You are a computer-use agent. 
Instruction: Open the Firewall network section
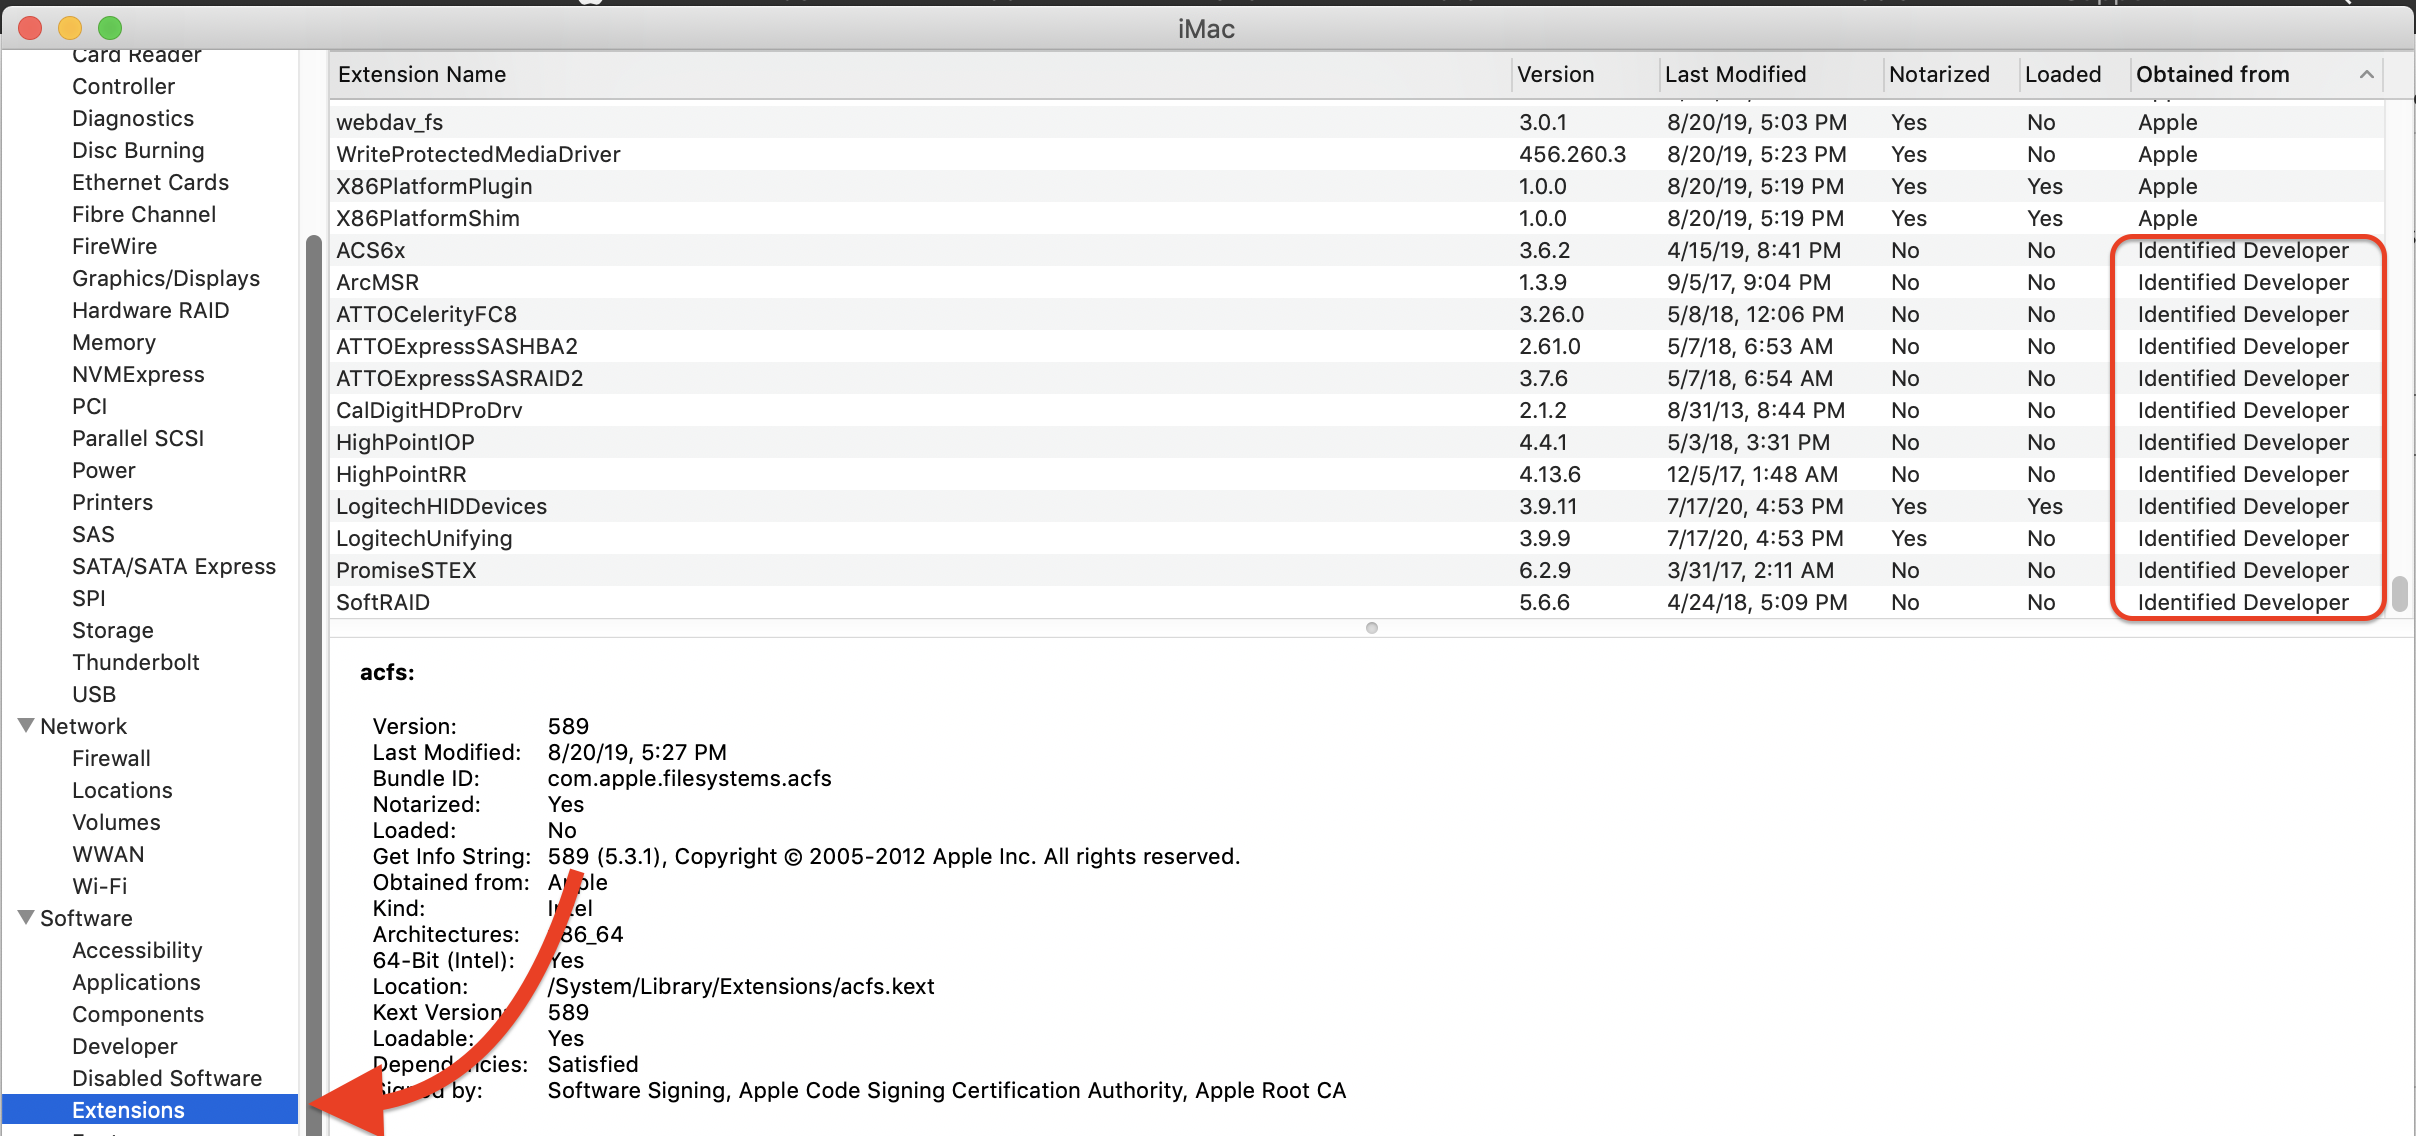pos(111,759)
